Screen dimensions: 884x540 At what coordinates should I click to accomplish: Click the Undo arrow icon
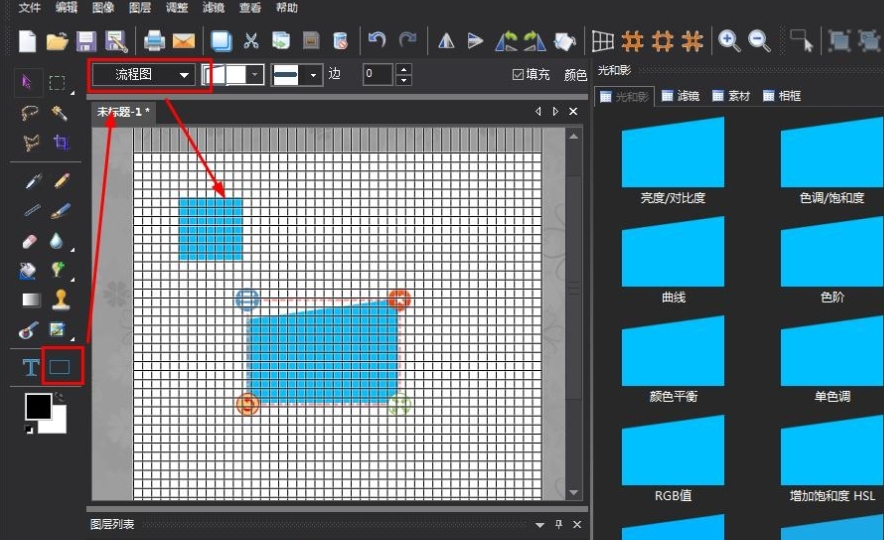point(377,40)
